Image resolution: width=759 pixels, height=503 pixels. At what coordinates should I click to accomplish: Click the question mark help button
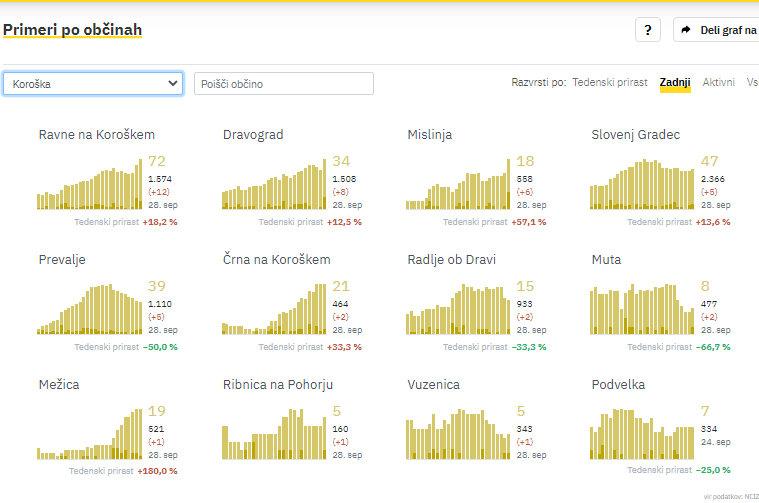click(647, 30)
